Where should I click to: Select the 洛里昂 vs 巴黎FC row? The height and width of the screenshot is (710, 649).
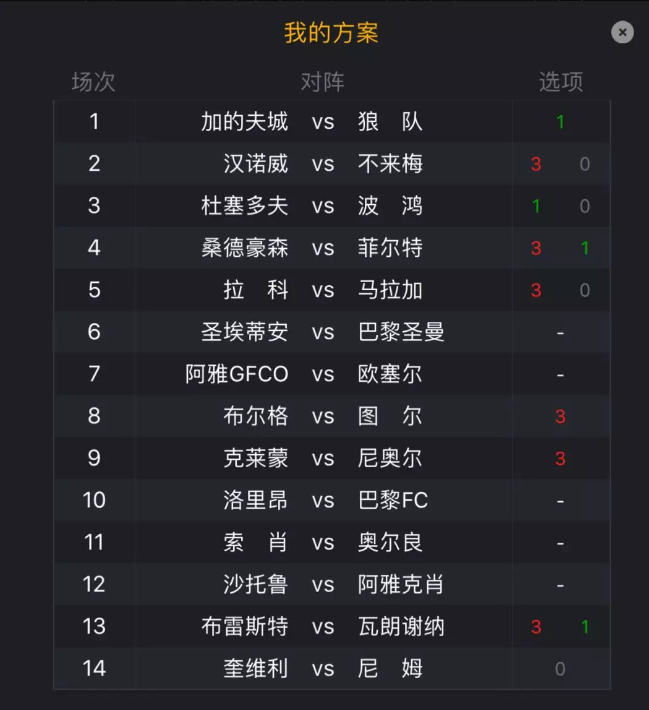coord(332,500)
